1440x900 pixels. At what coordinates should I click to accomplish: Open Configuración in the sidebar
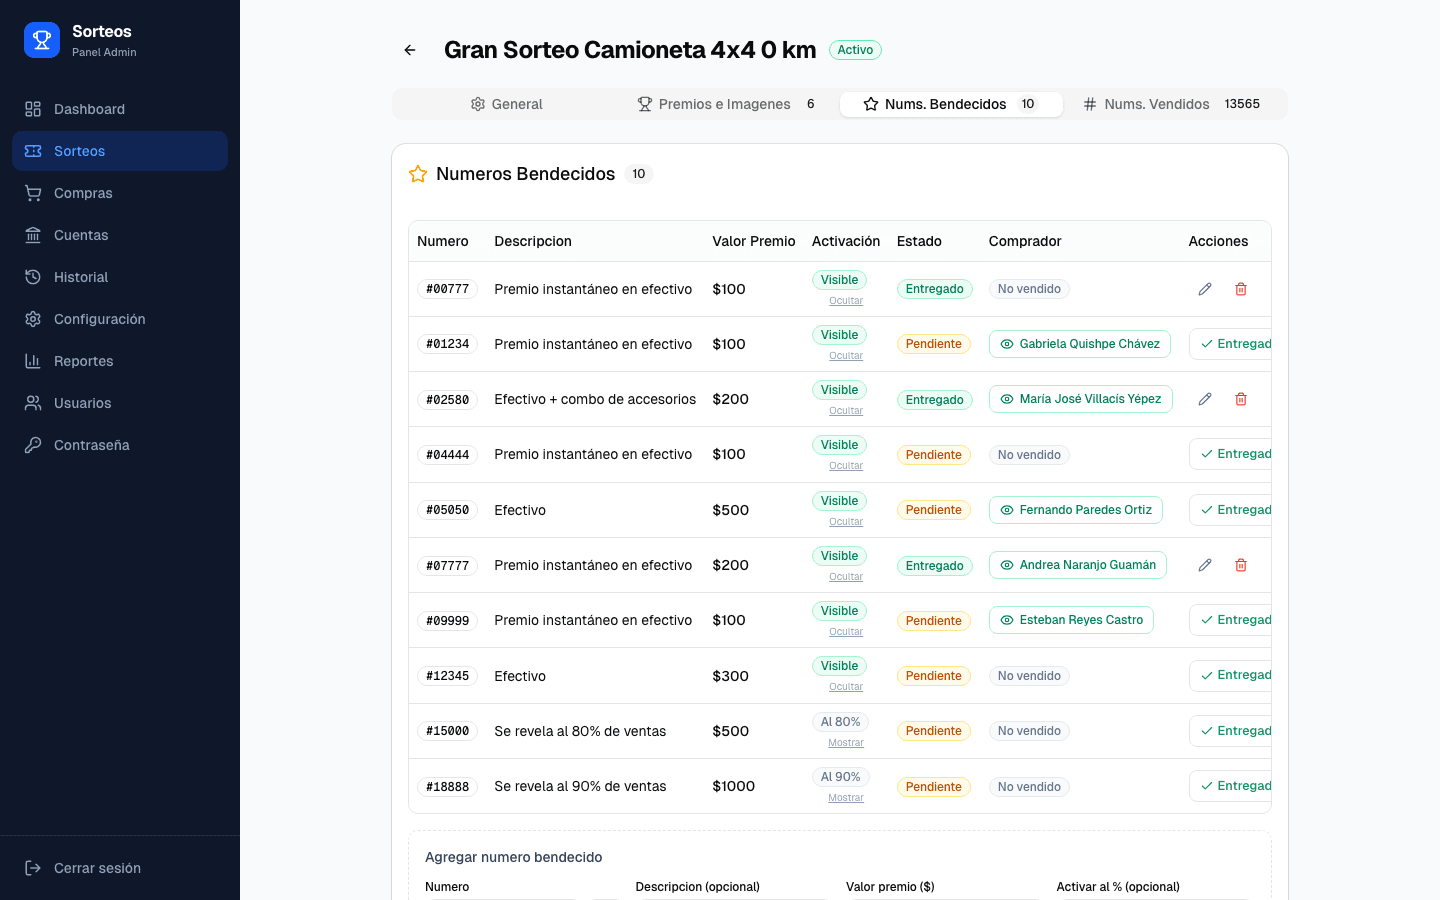point(120,319)
